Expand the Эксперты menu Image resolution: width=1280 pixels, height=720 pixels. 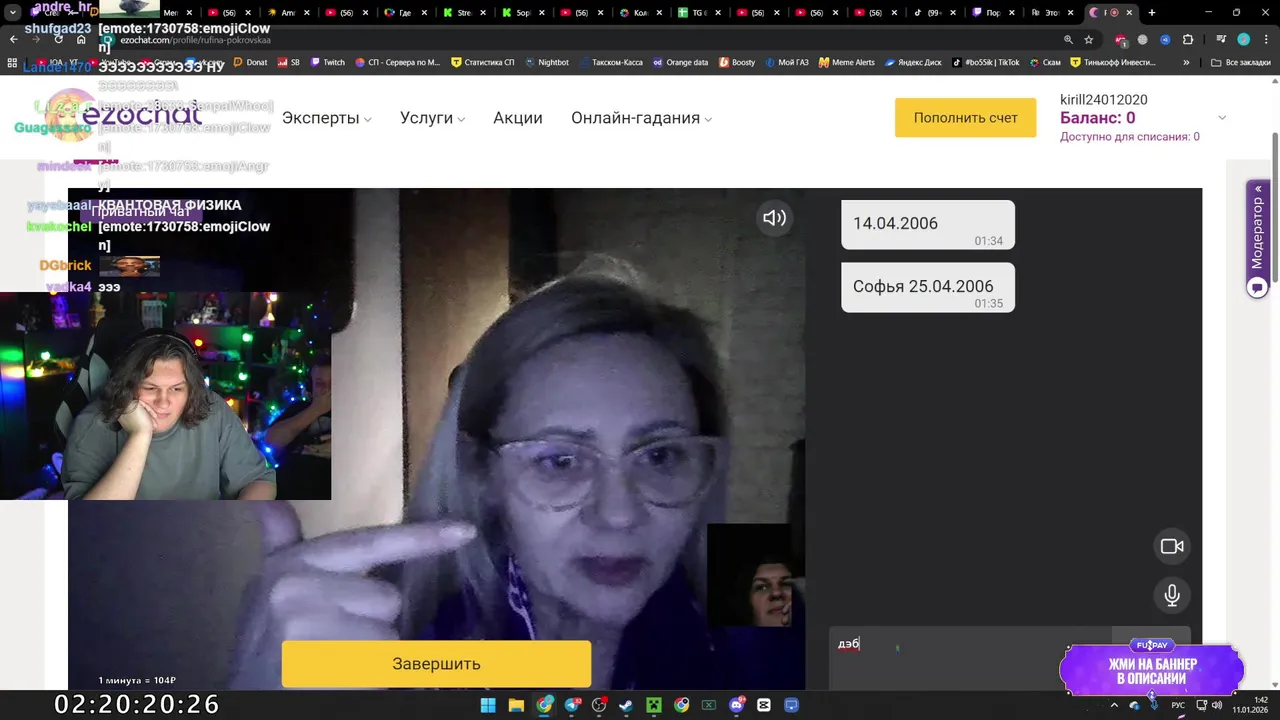pyautogui.click(x=326, y=118)
